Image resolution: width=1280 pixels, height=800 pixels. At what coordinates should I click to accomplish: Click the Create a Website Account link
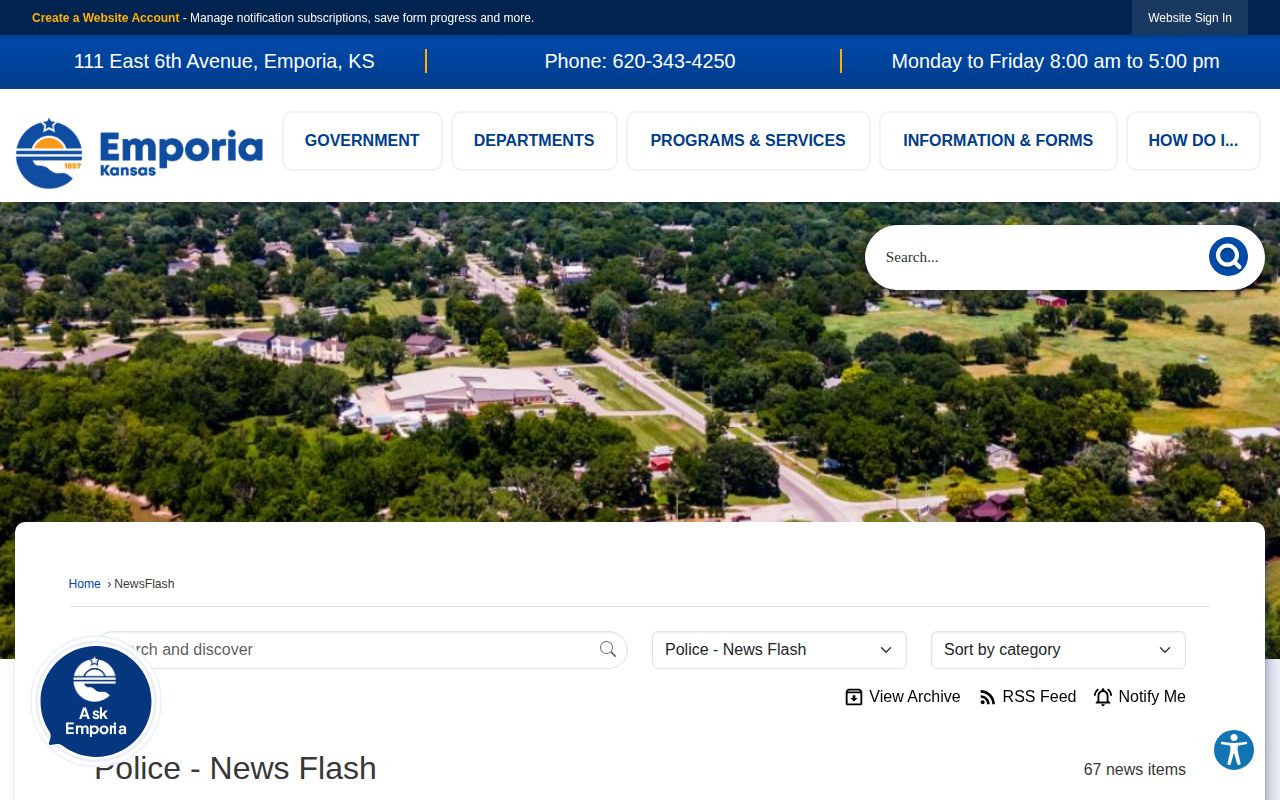tap(106, 18)
